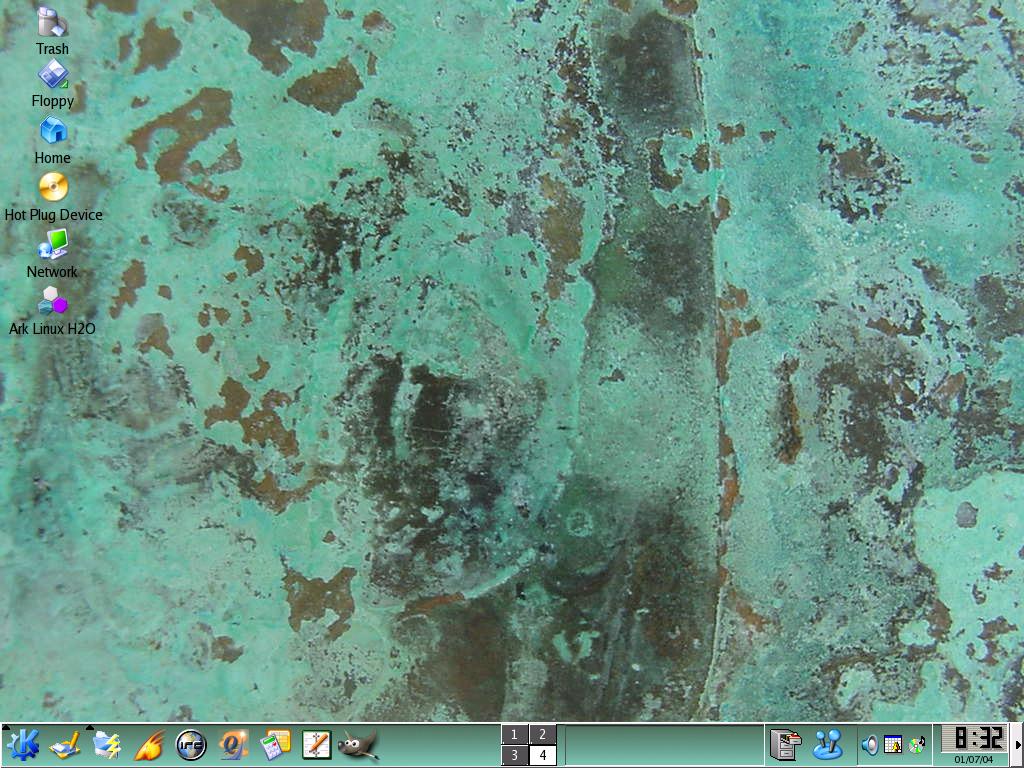Screen dimensions: 1024x768
Task: Launch GIMP from the panel
Action: coord(359,745)
